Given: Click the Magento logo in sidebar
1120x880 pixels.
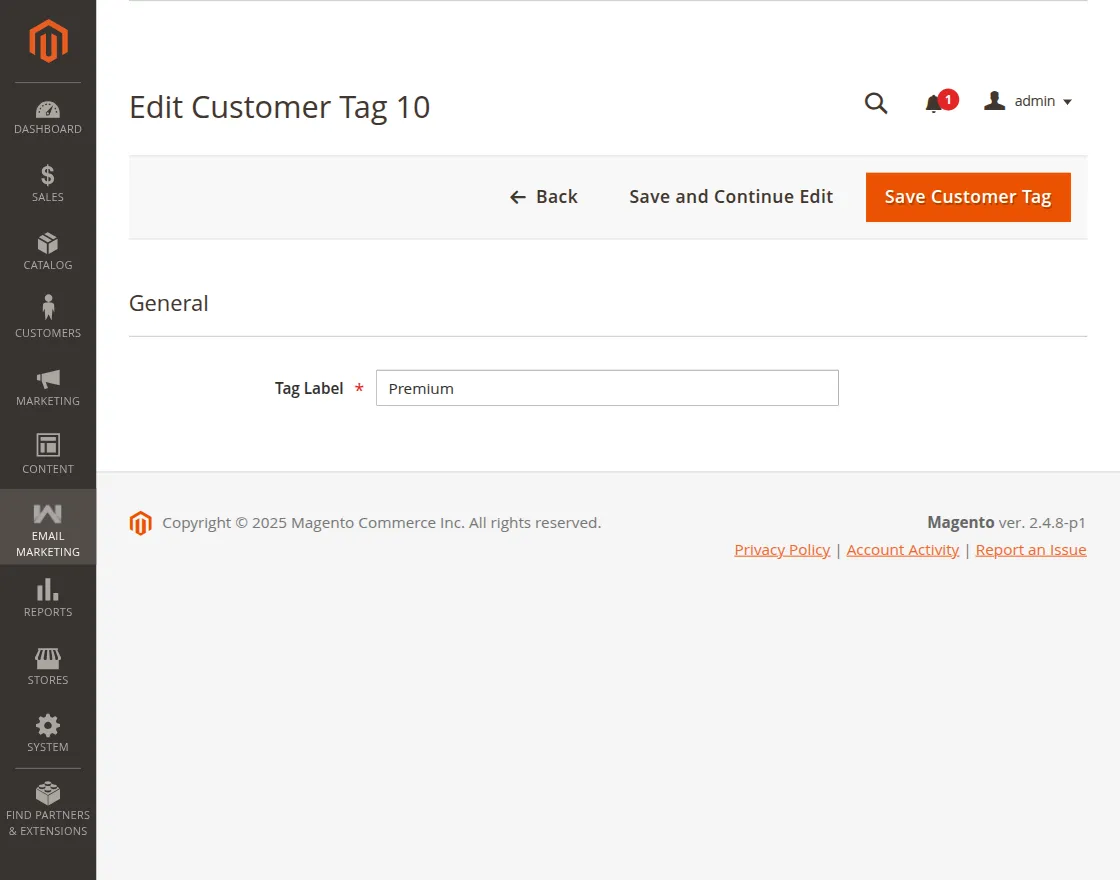Looking at the screenshot, I should click(48, 41).
